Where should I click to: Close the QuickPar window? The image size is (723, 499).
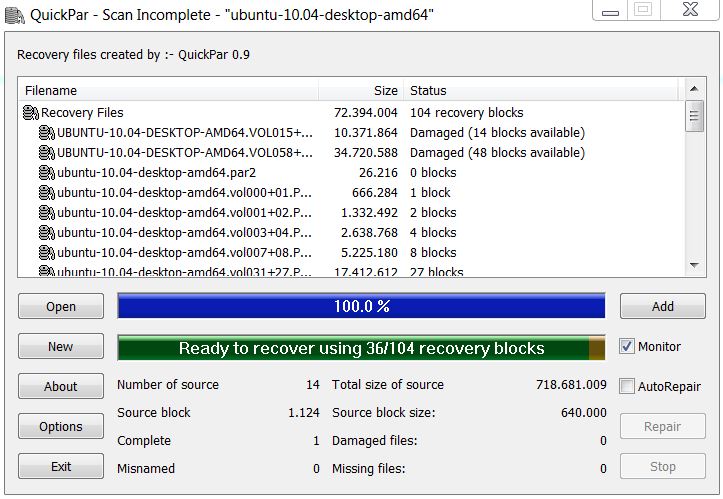click(x=690, y=10)
